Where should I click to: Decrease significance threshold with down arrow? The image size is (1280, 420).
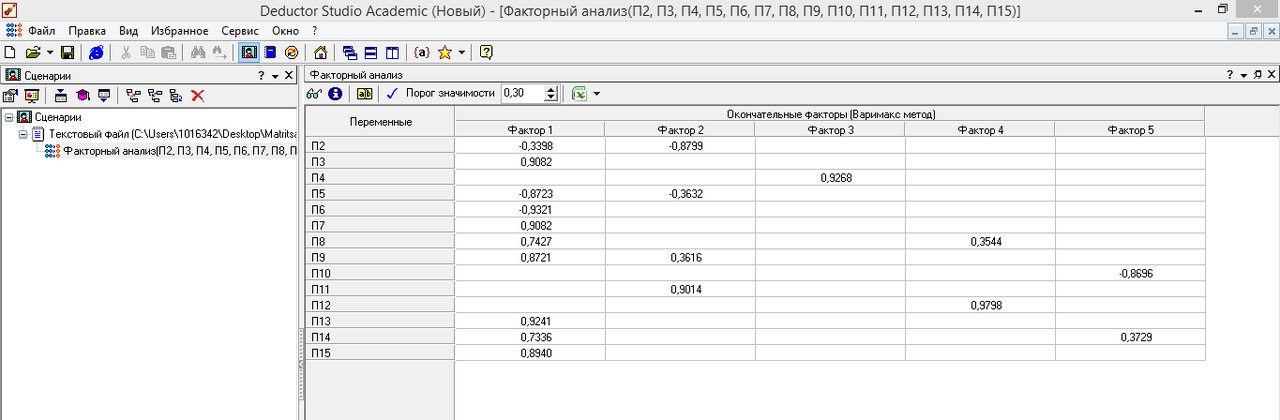point(551,98)
